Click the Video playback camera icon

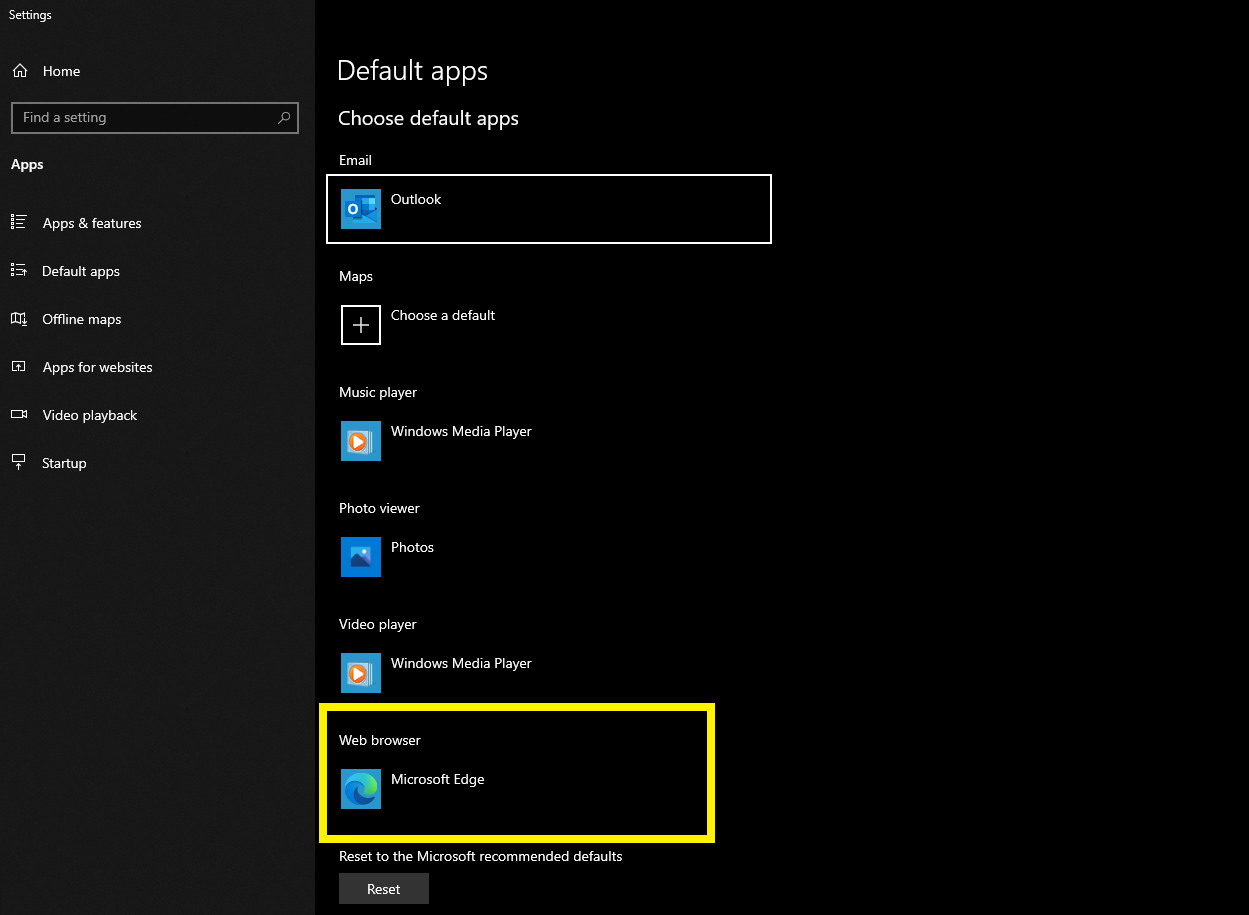(x=19, y=415)
